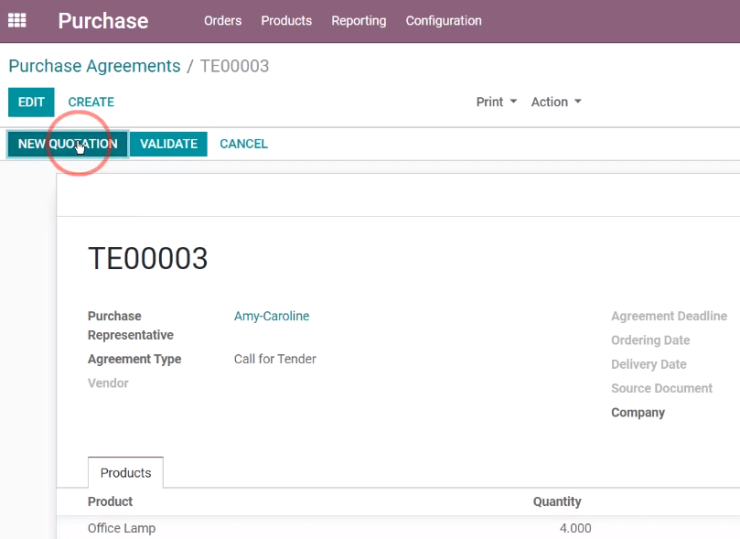The image size is (740, 539).
Task: Click the Delivery Date label
Action: pos(649,364)
